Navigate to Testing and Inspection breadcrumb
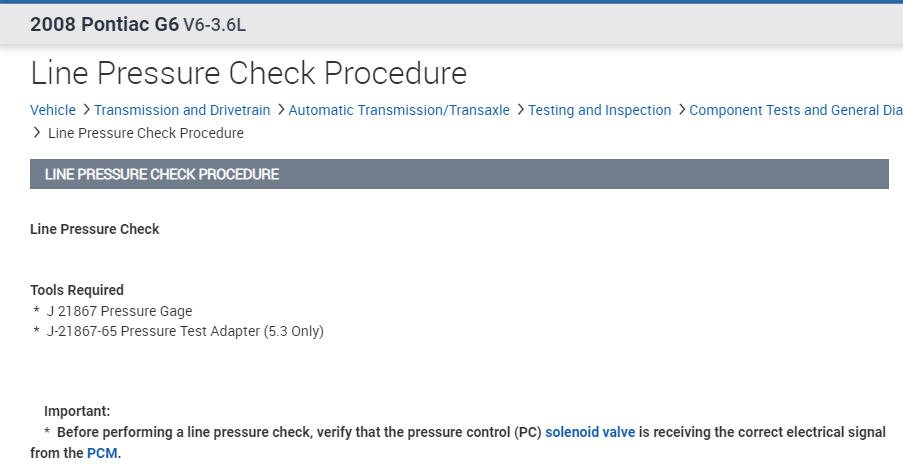This screenshot has height=476, width=903. (600, 110)
